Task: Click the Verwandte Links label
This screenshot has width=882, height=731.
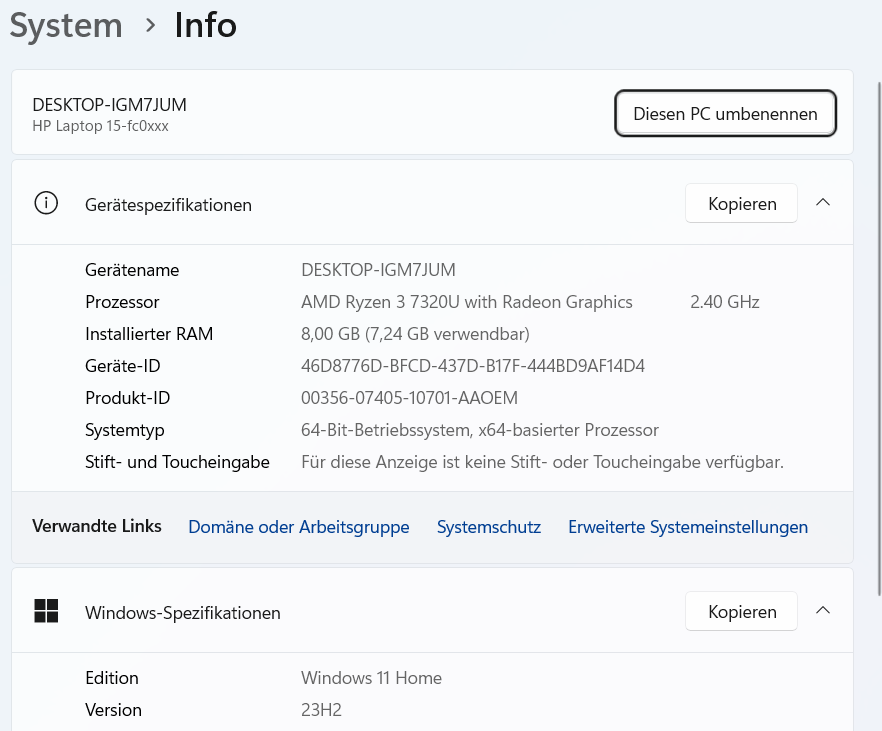Action: (x=97, y=526)
